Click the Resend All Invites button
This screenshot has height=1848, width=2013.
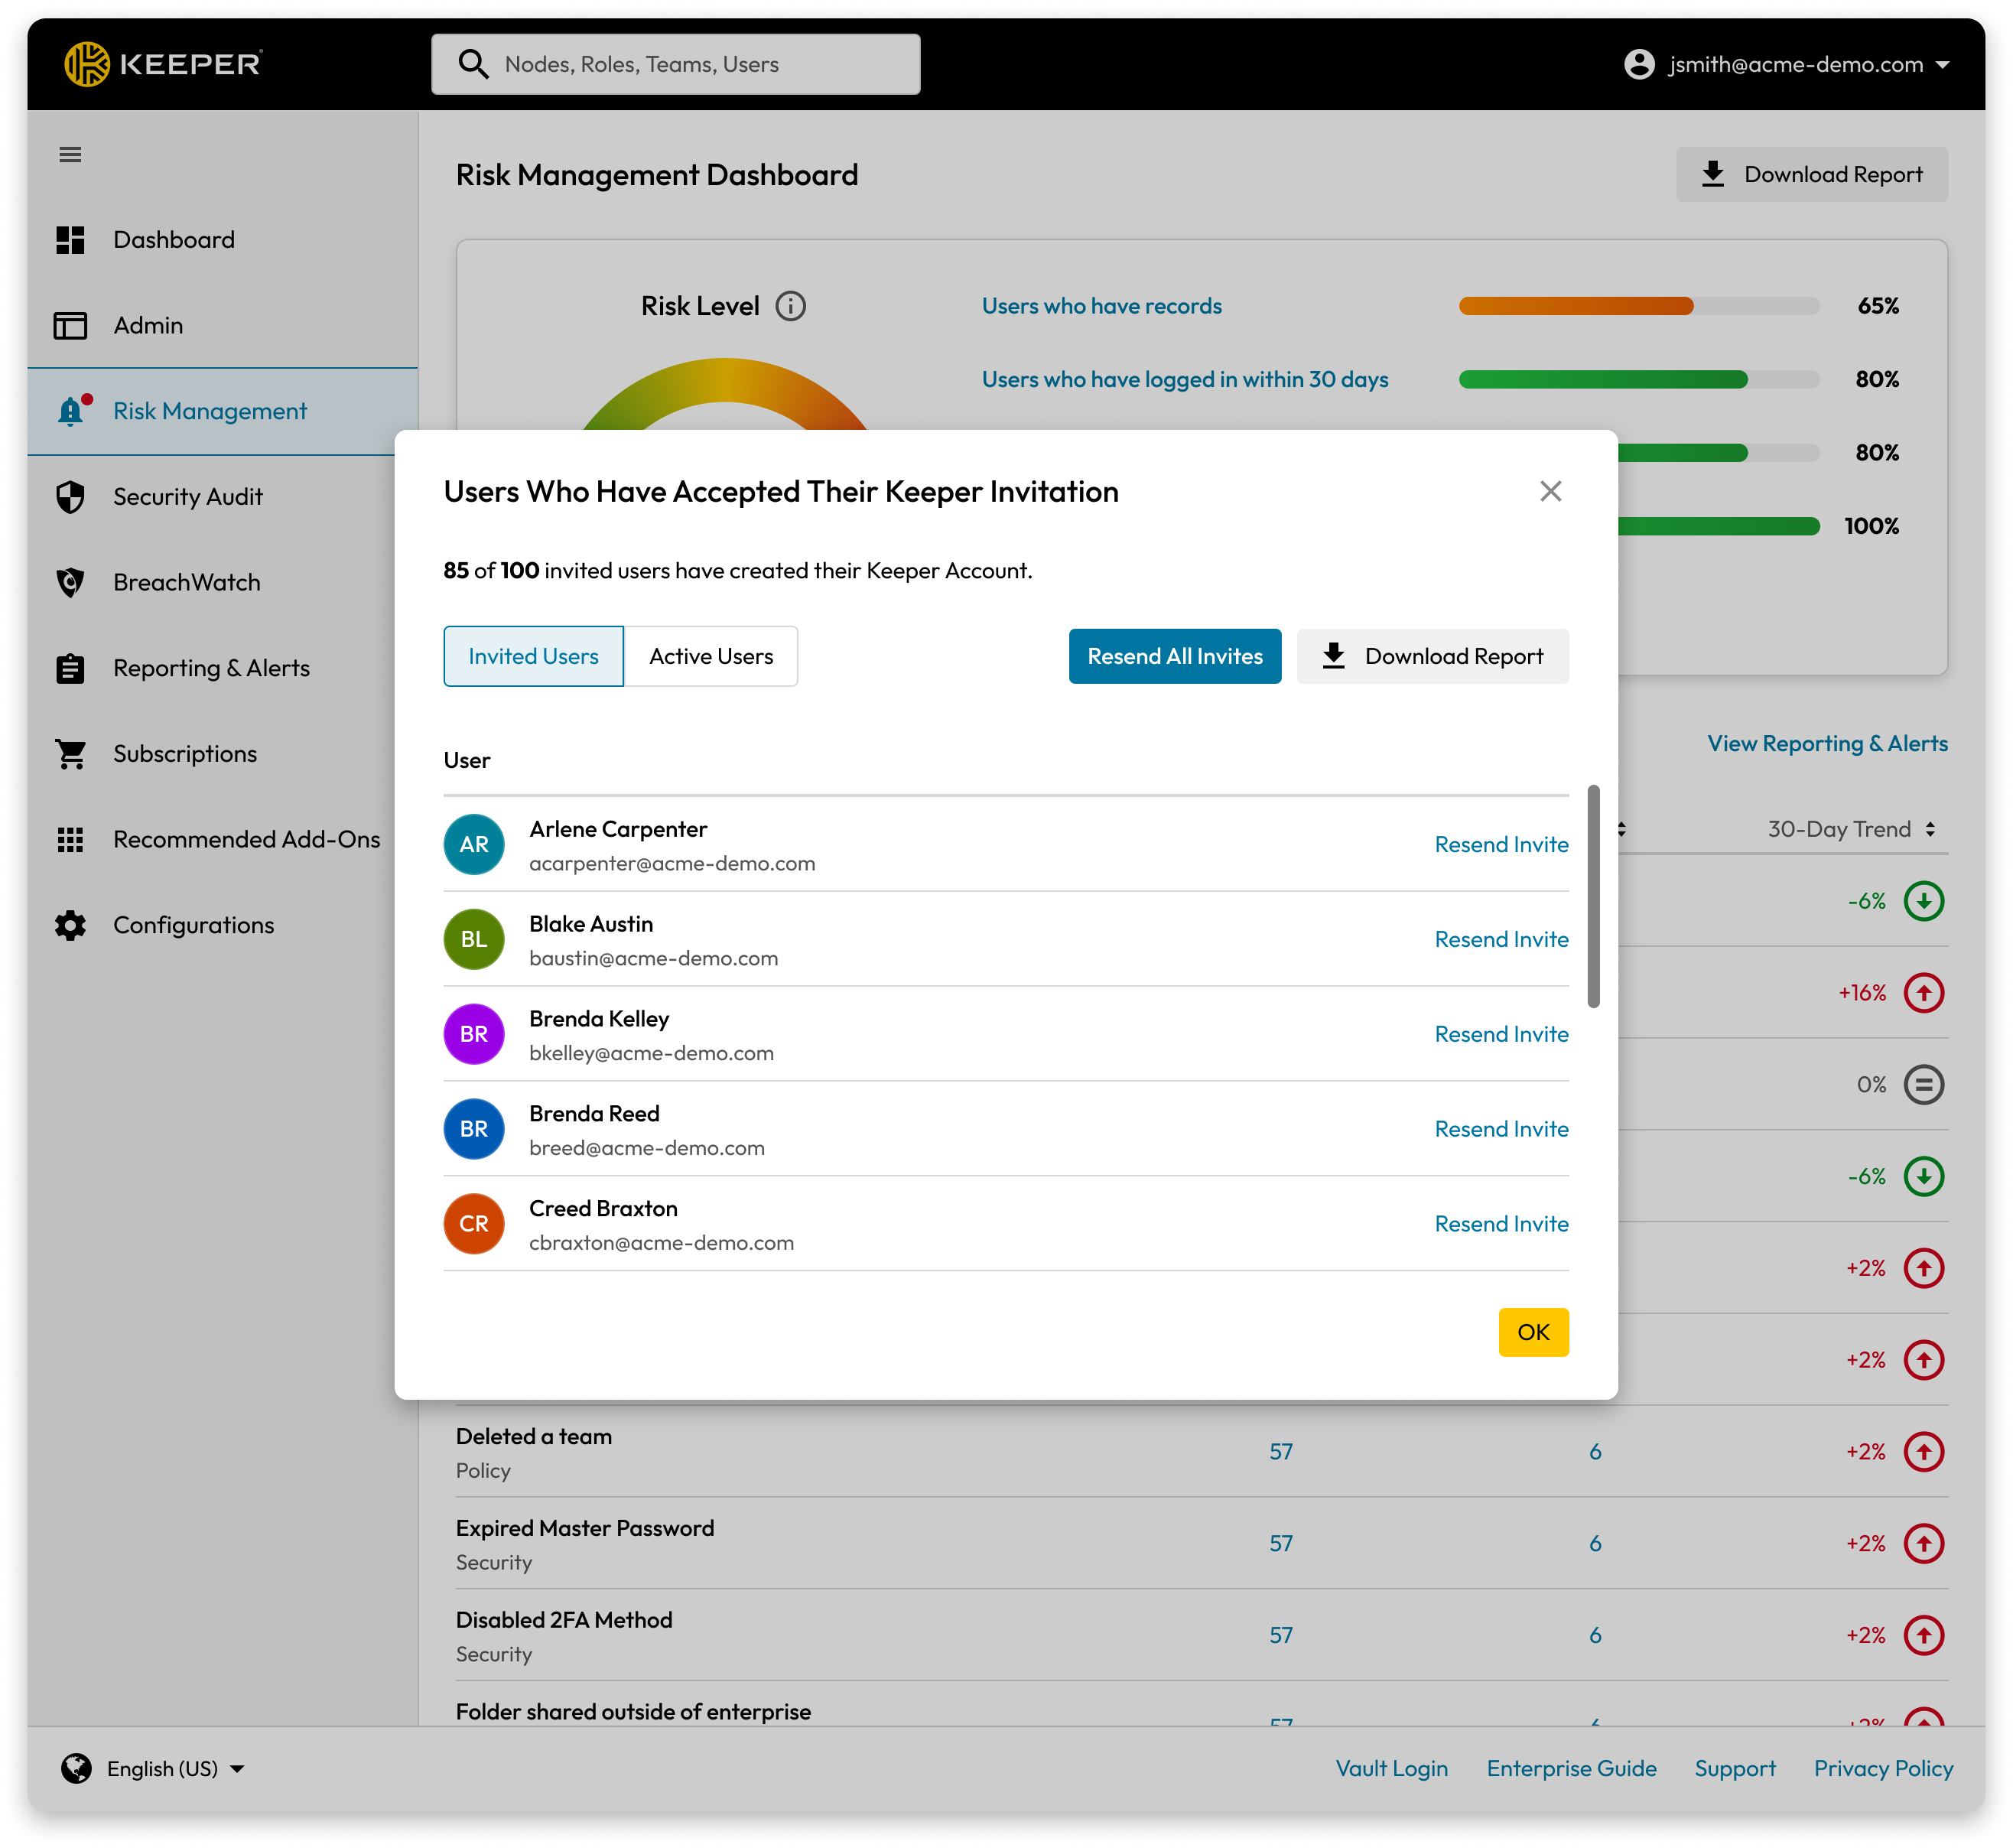pyautogui.click(x=1174, y=656)
